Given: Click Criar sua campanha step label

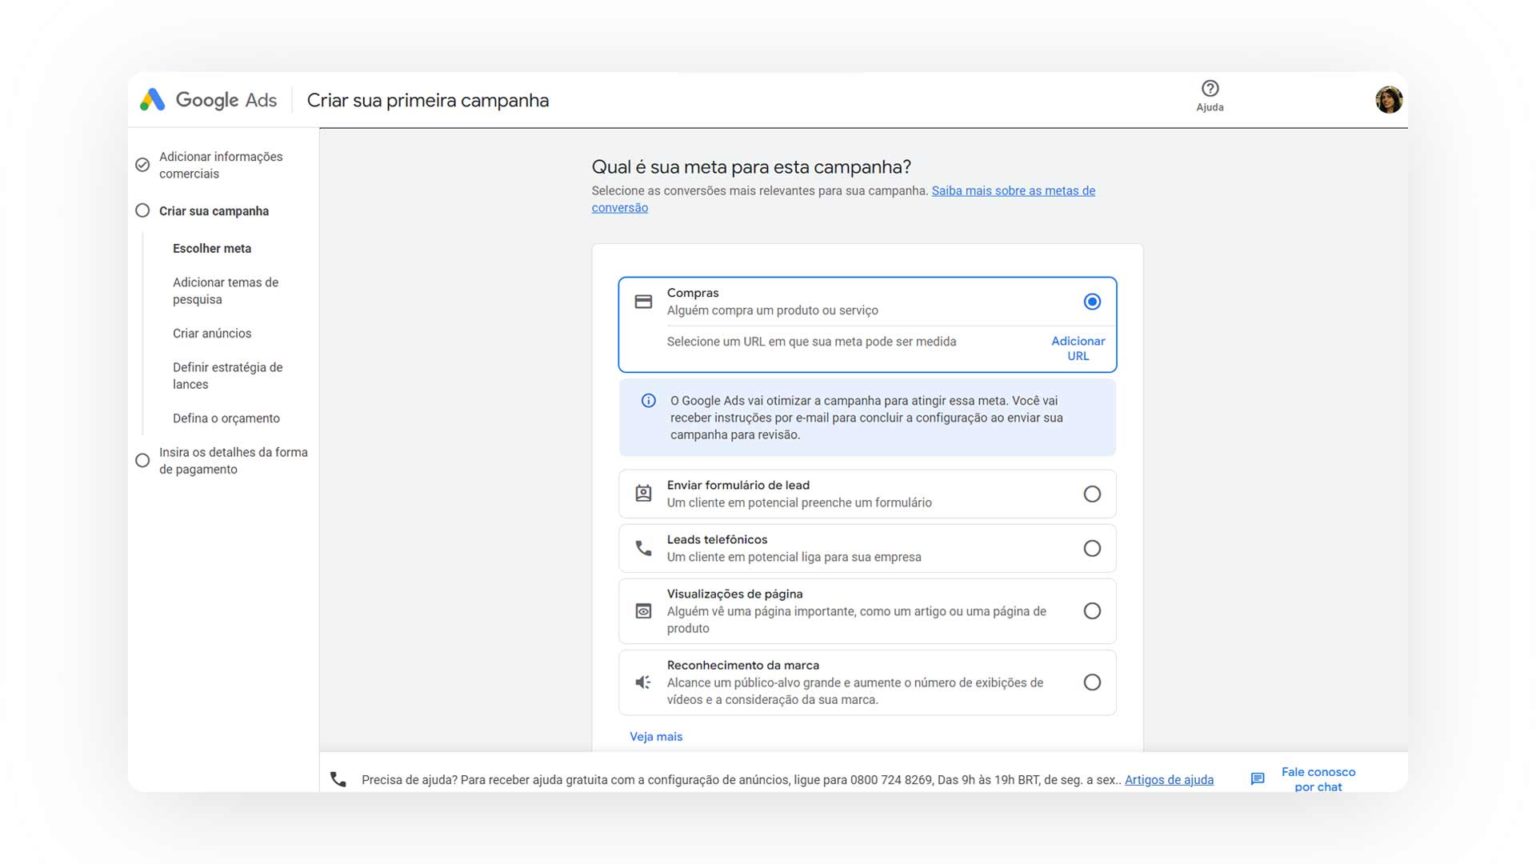Looking at the screenshot, I should point(214,210).
